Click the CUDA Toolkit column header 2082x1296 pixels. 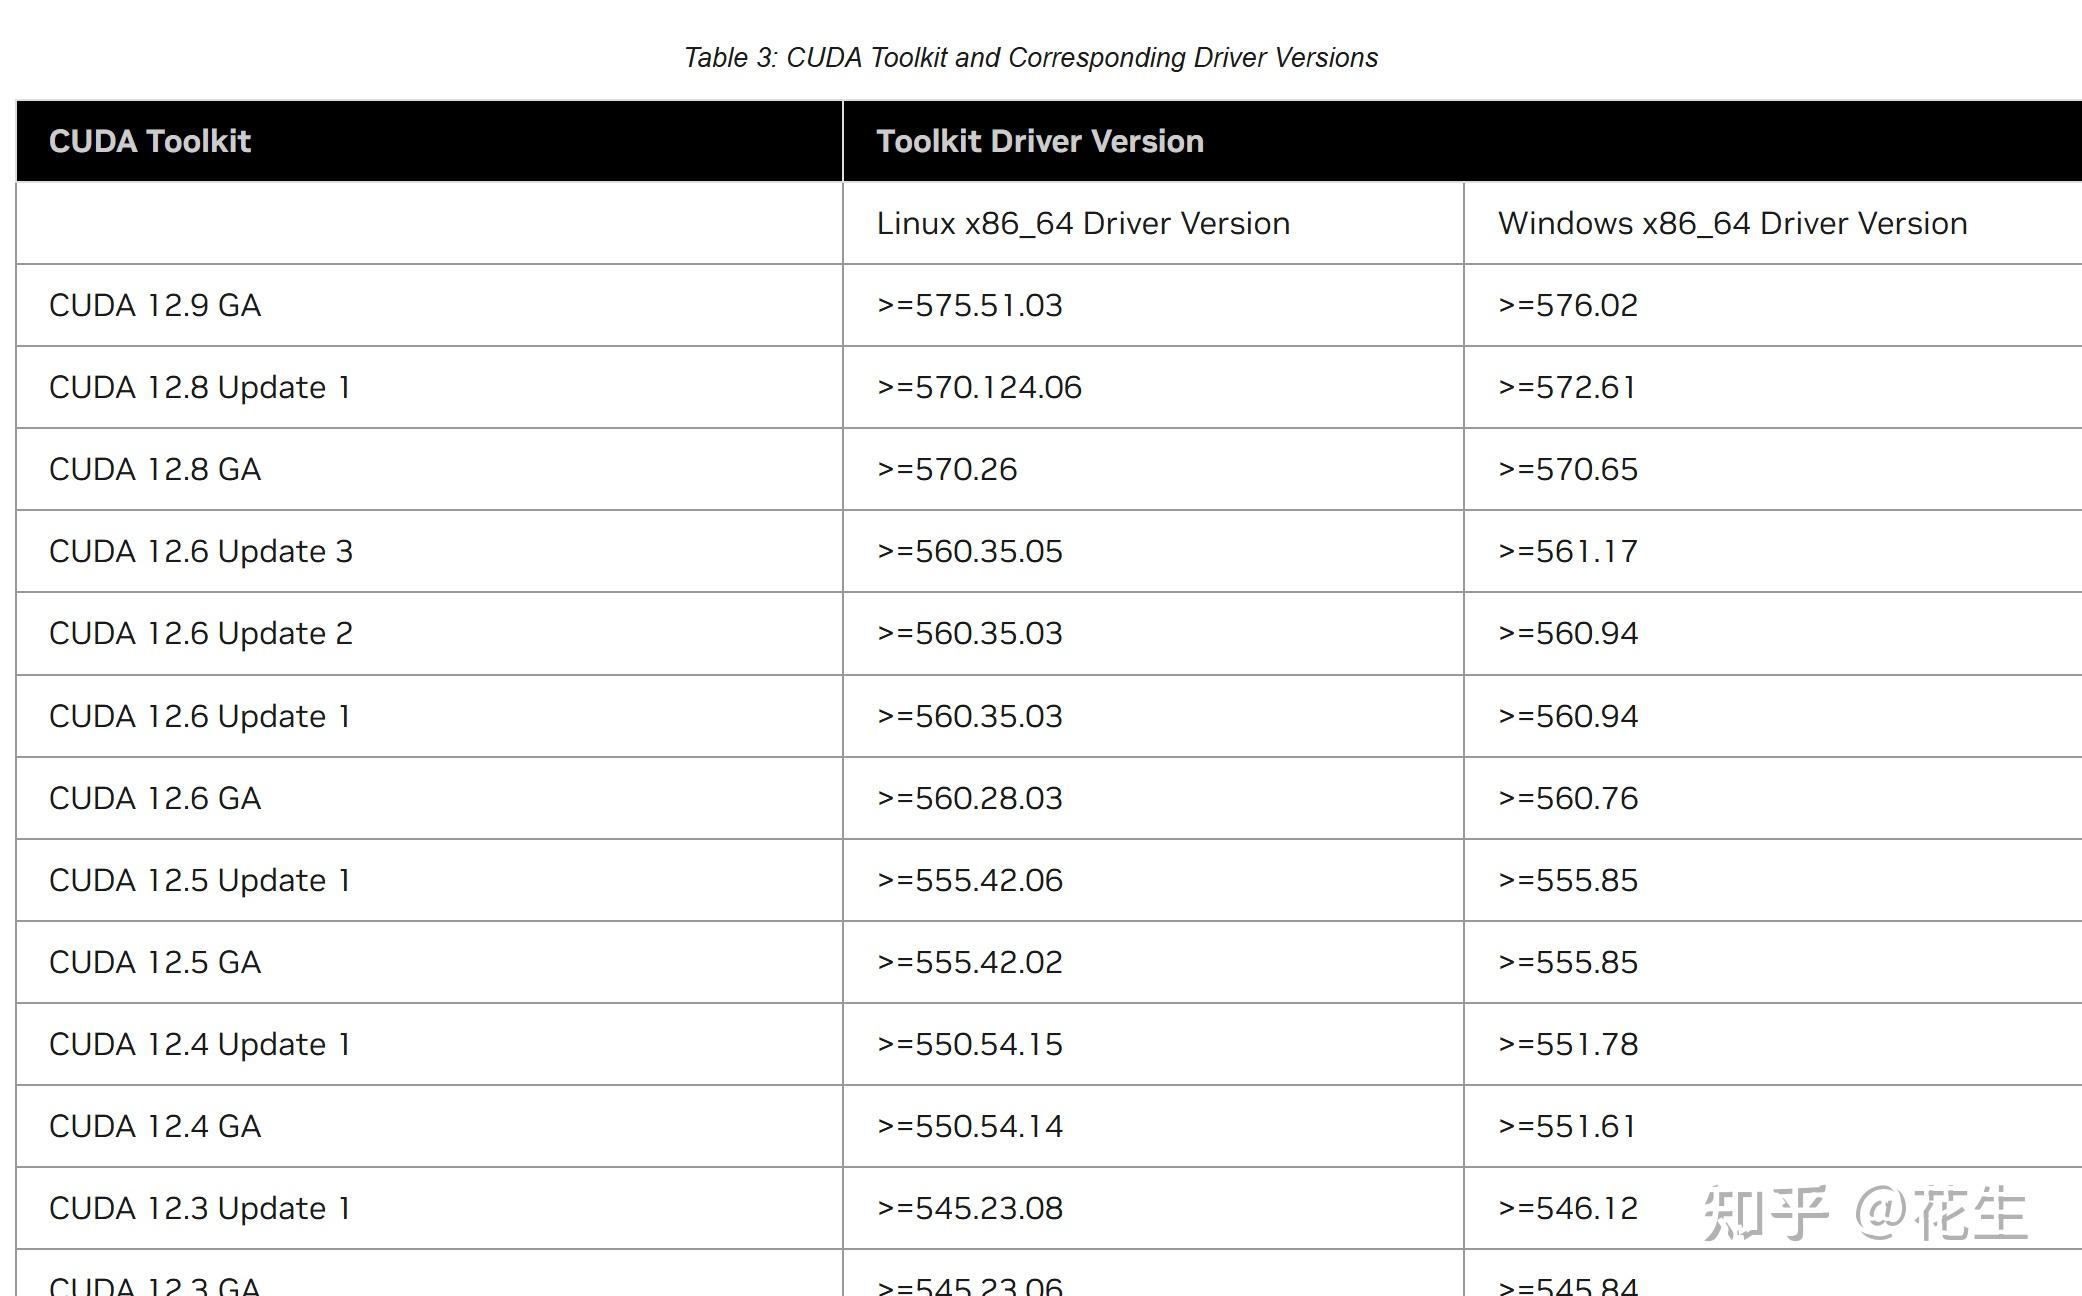[150, 141]
